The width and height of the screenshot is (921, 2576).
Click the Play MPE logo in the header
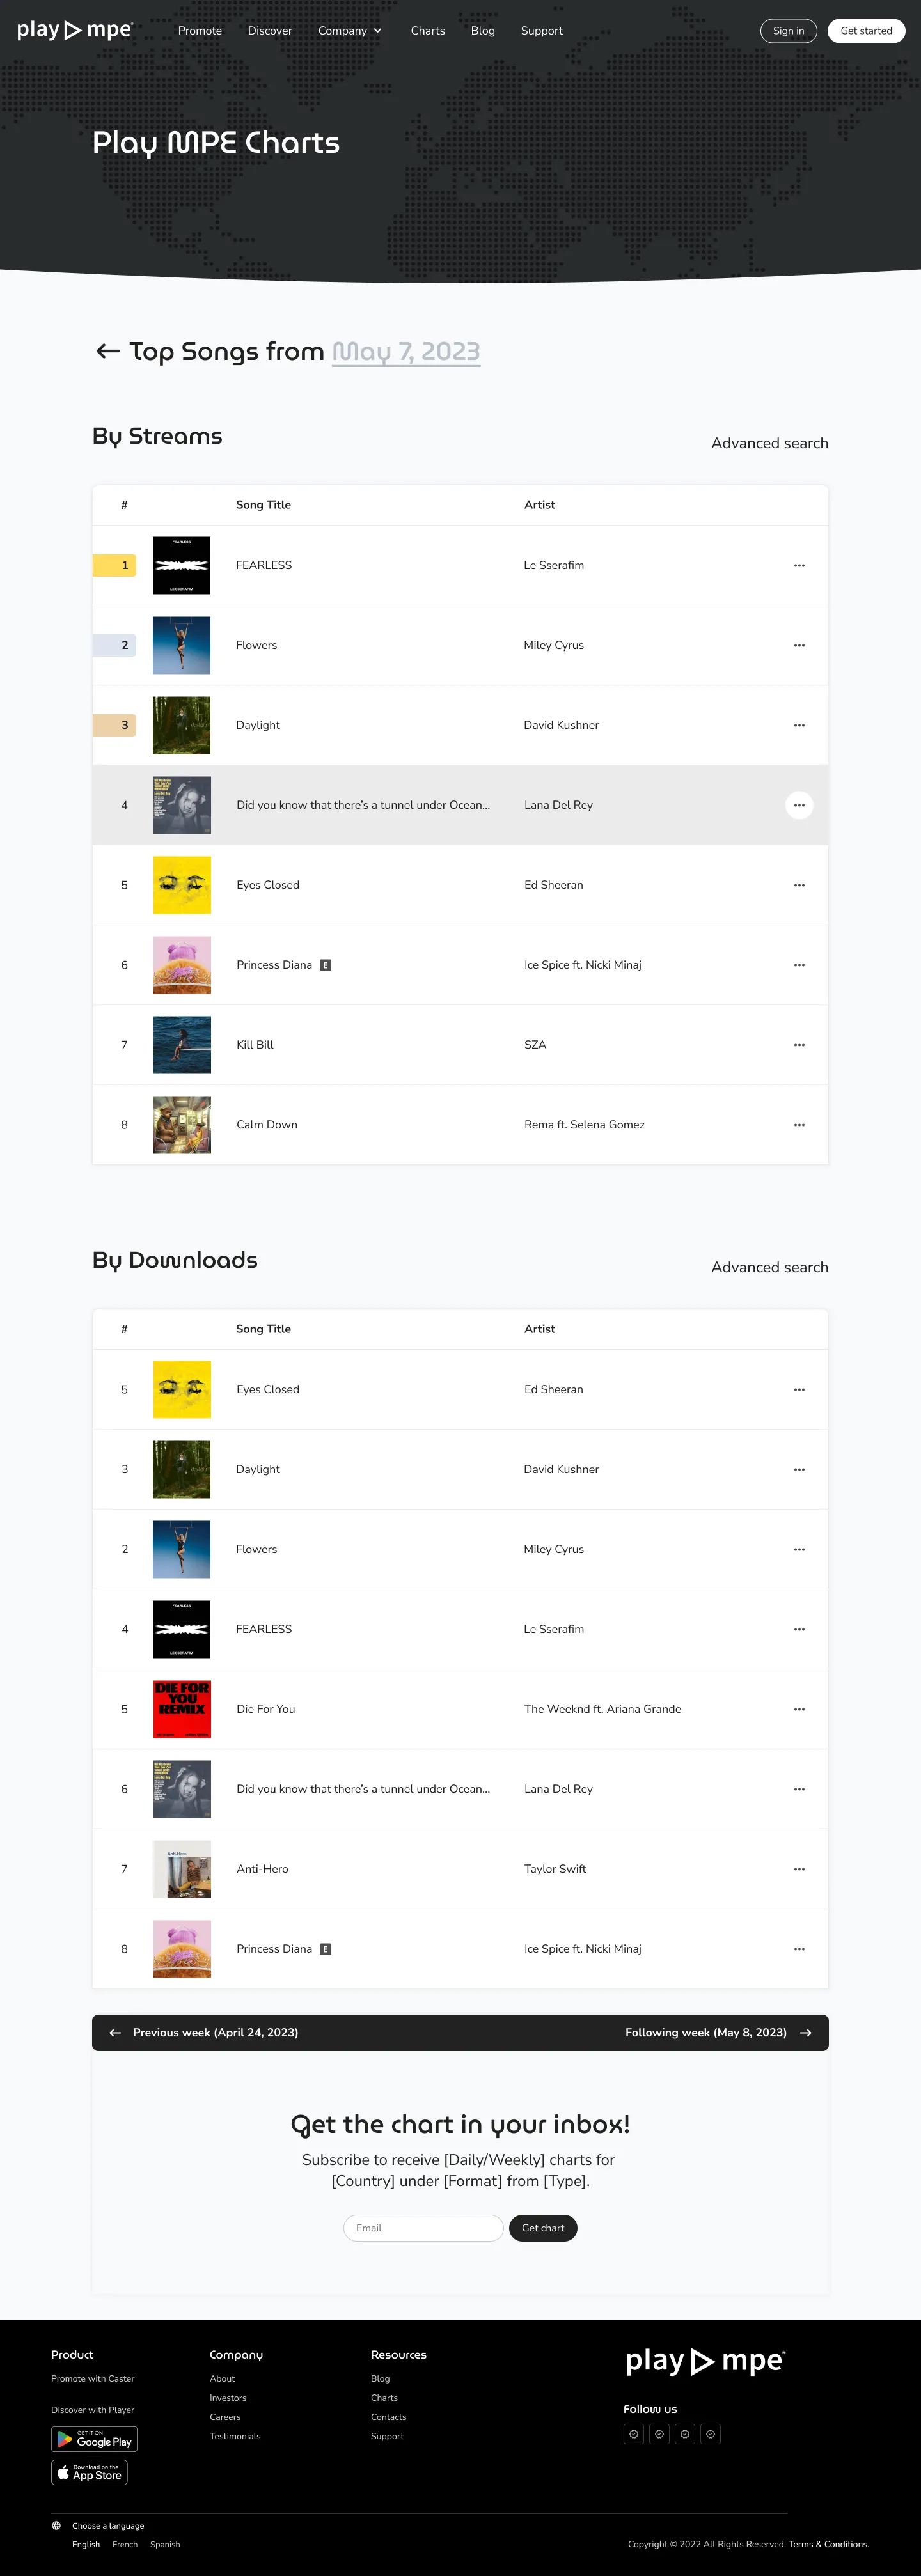pos(75,30)
